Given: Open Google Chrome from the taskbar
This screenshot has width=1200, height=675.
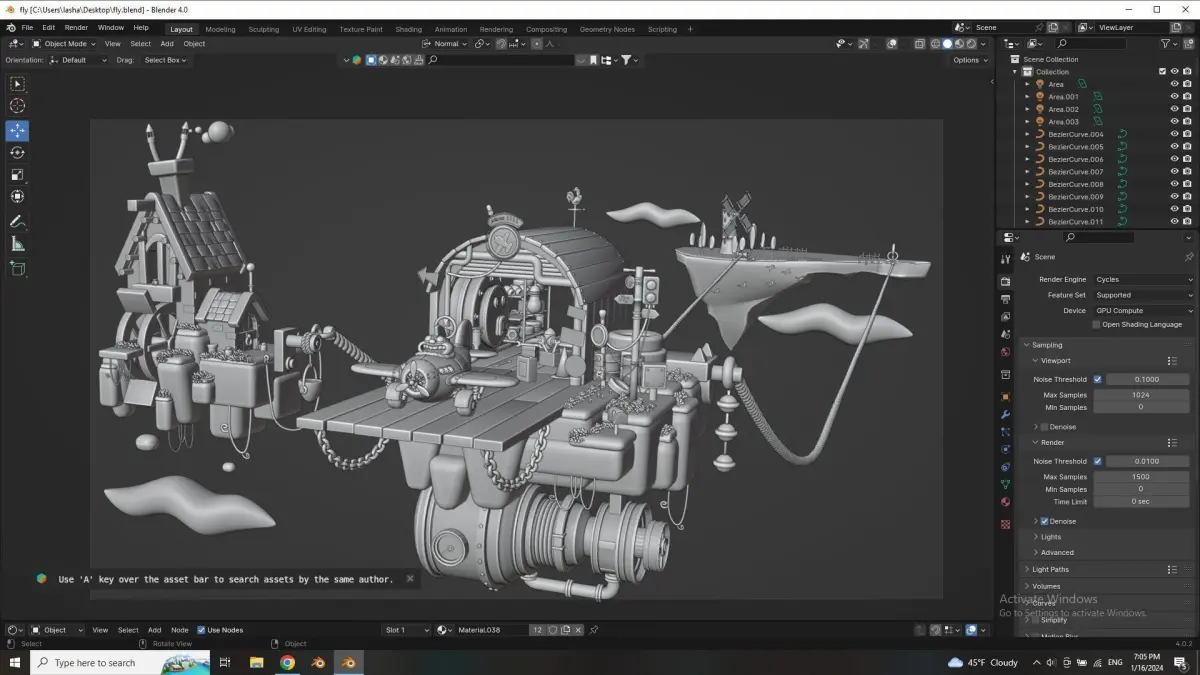Looking at the screenshot, I should [x=287, y=662].
